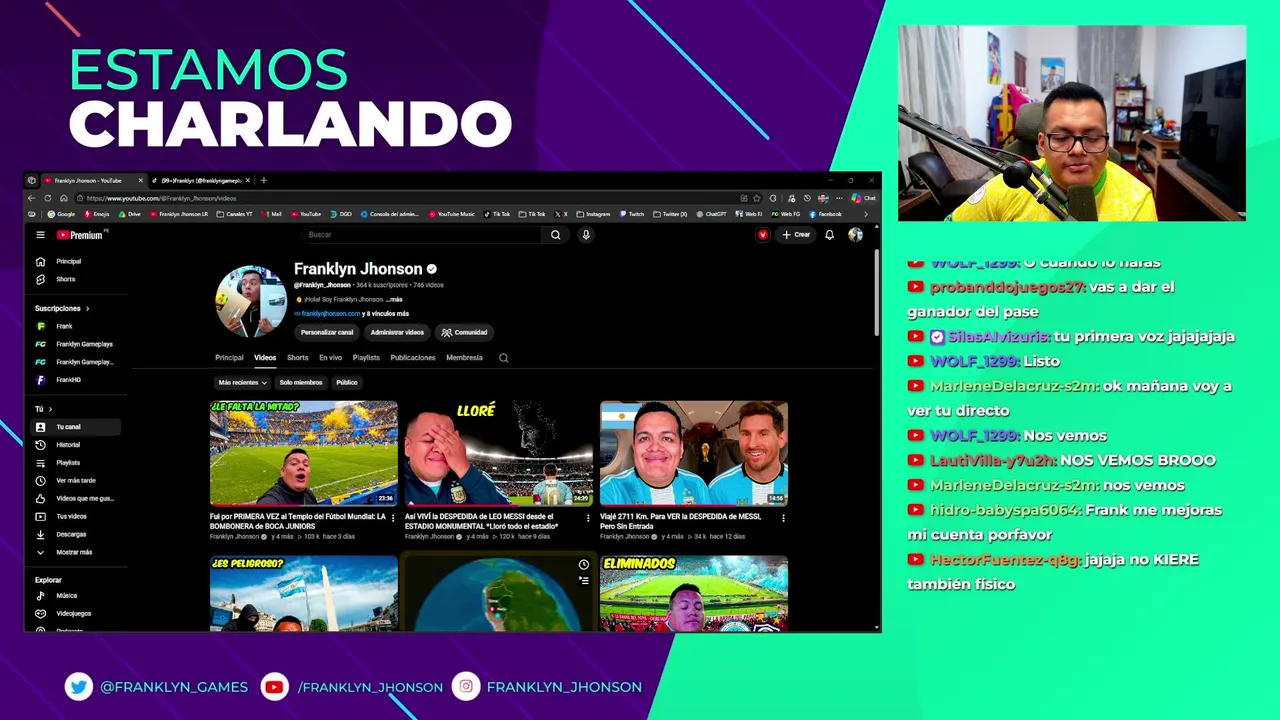
Task: Click the Personalizar canal button
Action: coord(327,333)
